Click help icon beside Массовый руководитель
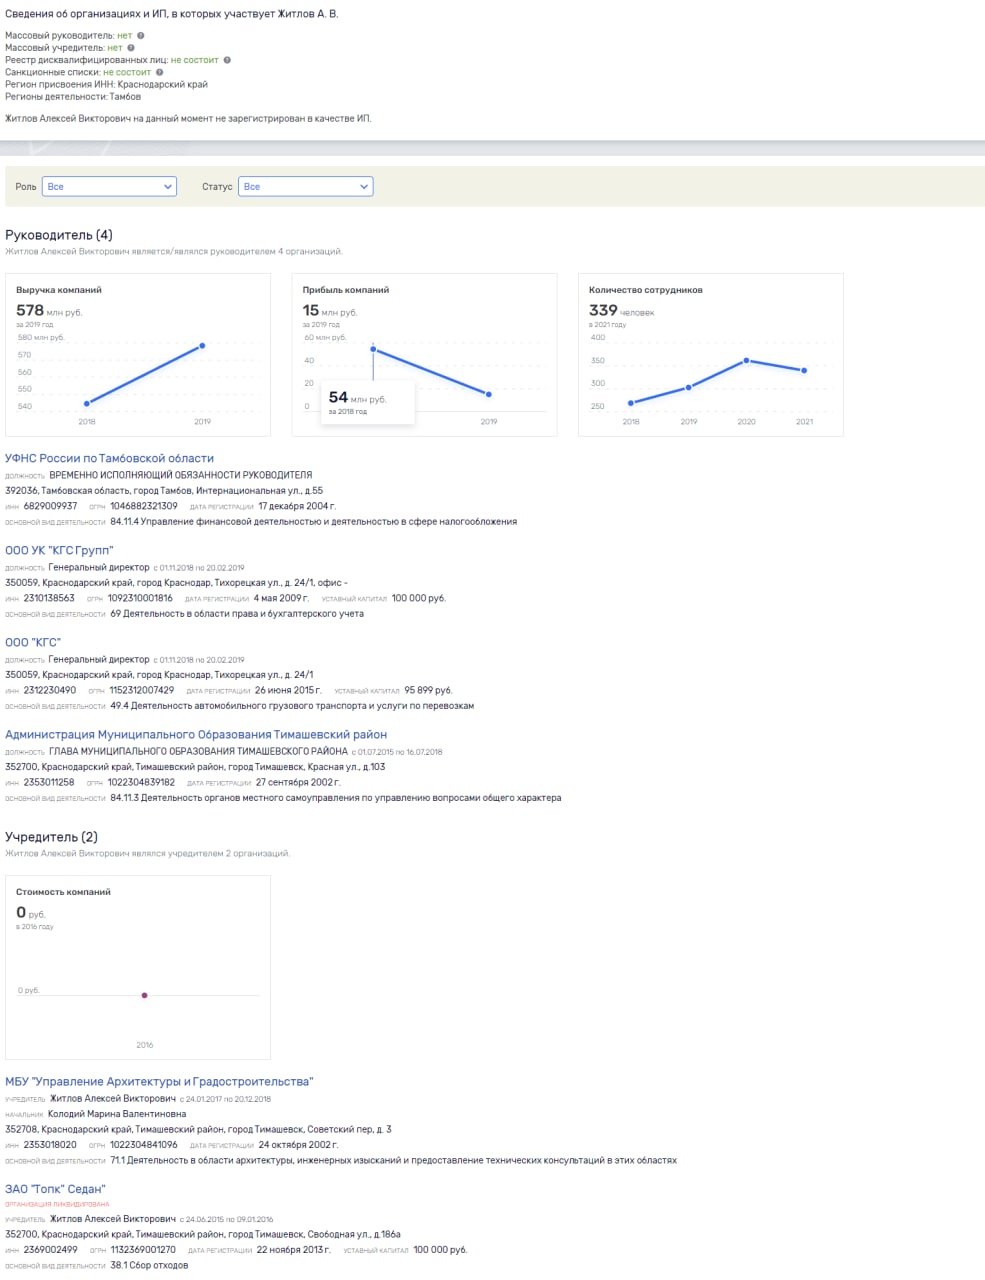 (140, 36)
